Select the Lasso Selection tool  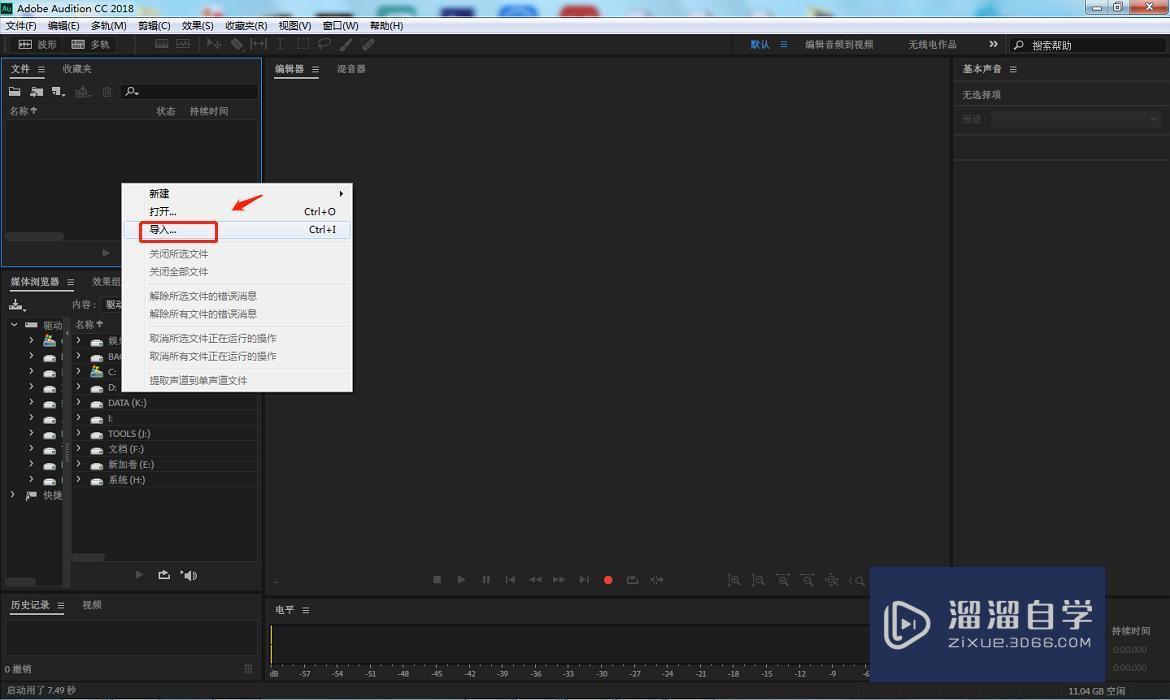pyautogui.click(x=324, y=44)
